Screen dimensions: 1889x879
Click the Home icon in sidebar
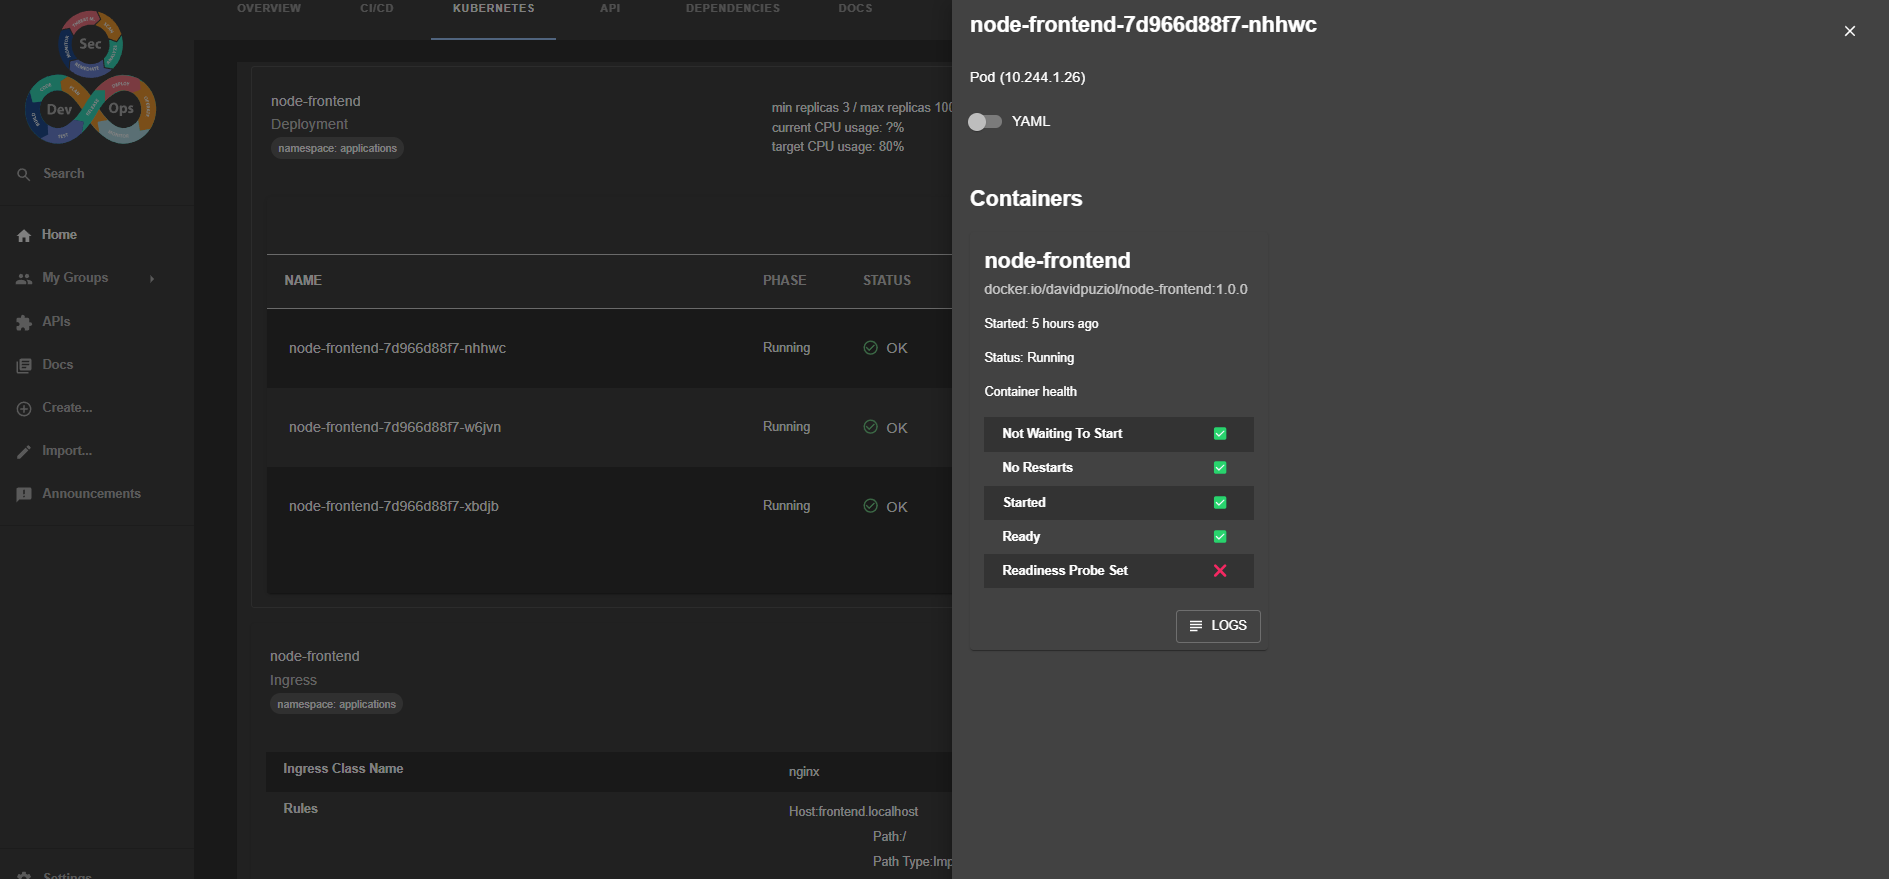click(x=24, y=236)
